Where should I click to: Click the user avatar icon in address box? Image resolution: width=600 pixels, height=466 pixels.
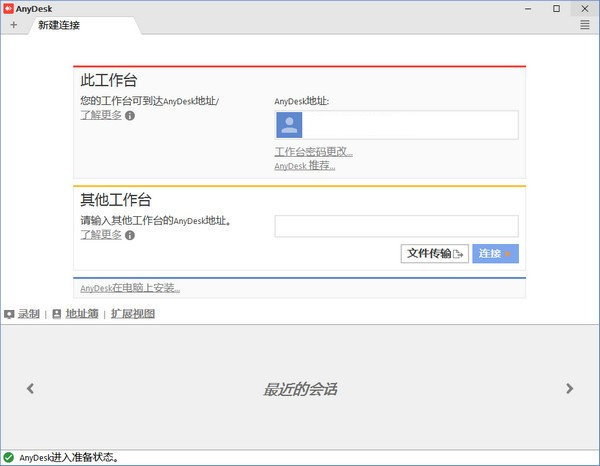pyautogui.click(x=289, y=125)
